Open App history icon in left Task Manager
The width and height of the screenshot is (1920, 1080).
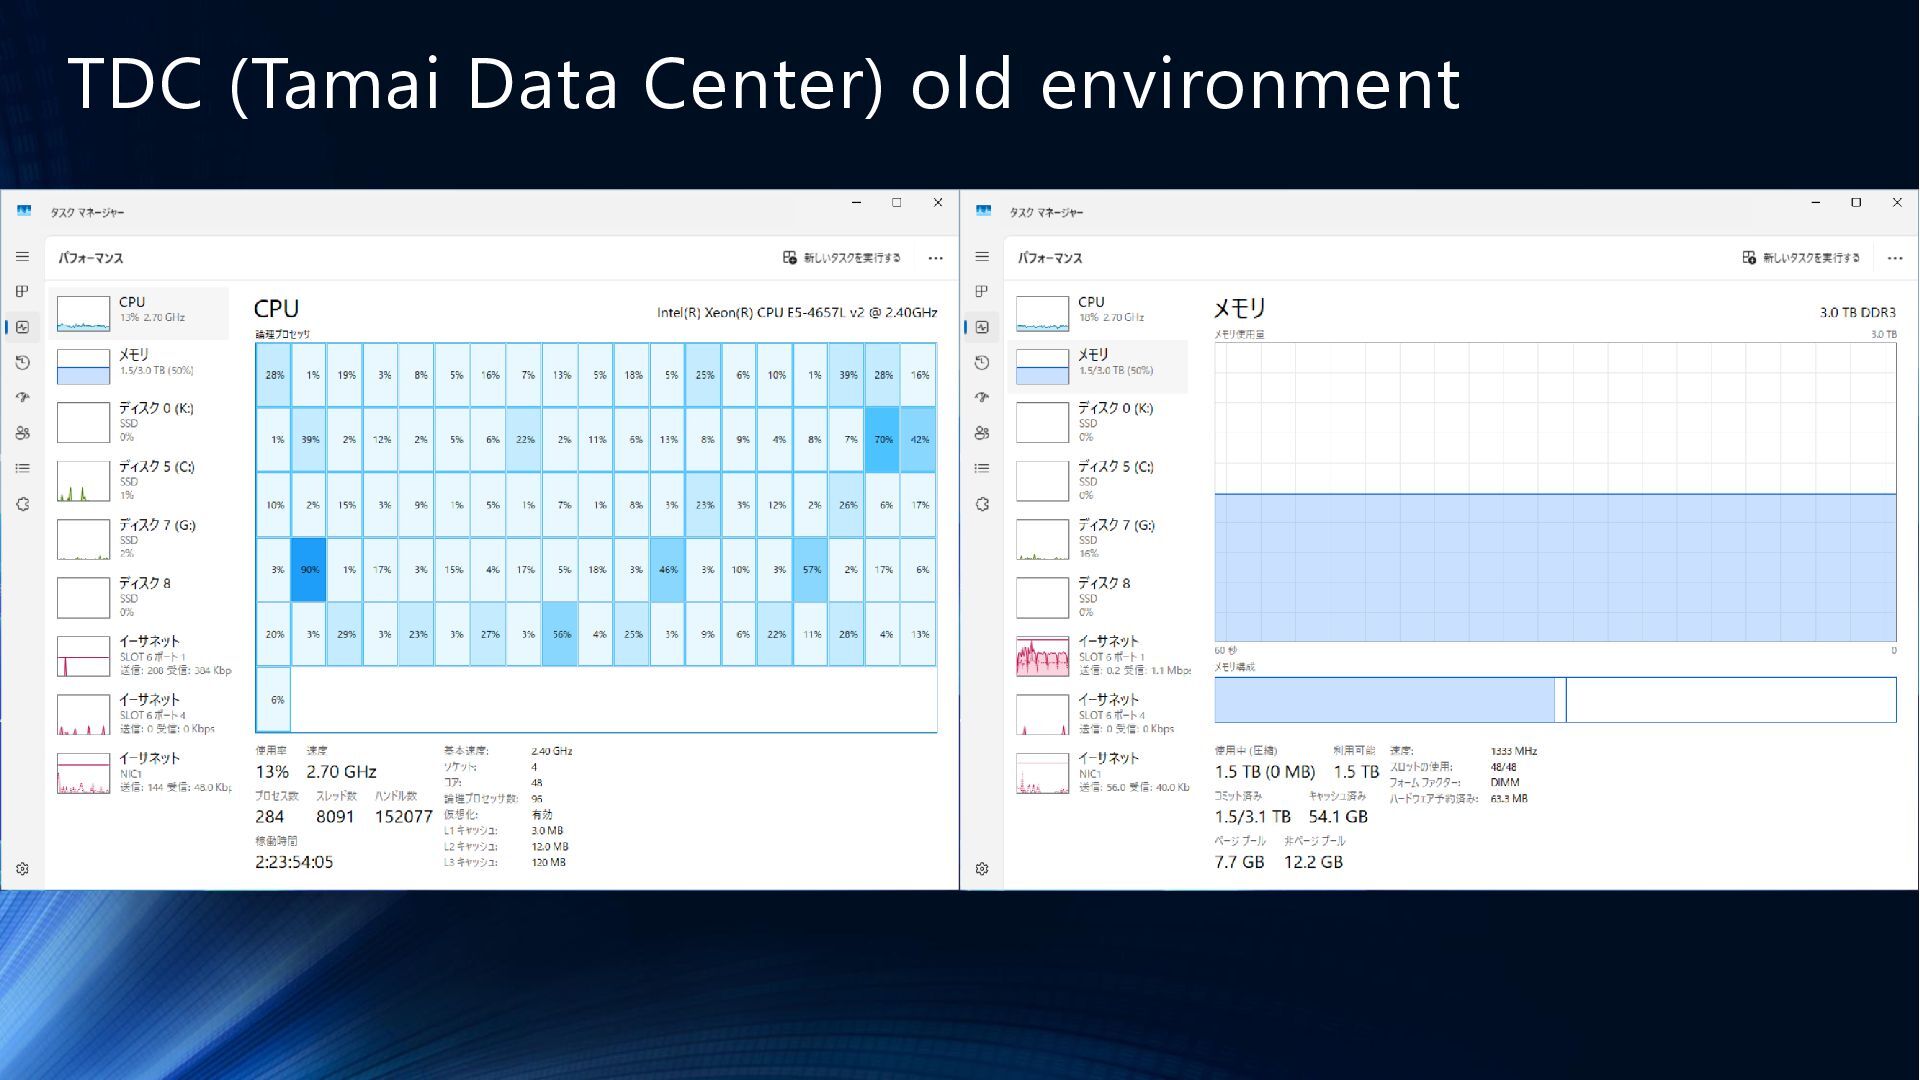pyautogui.click(x=22, y=362)
